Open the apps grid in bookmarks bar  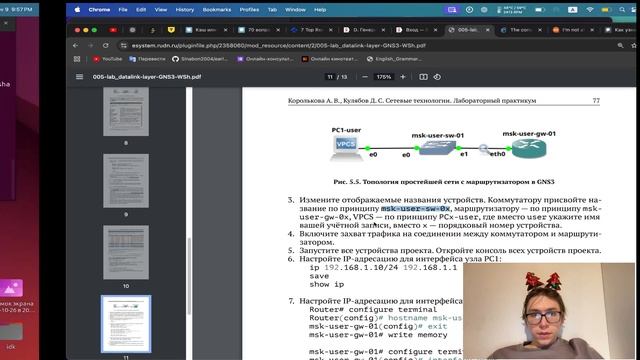(77, 59)
